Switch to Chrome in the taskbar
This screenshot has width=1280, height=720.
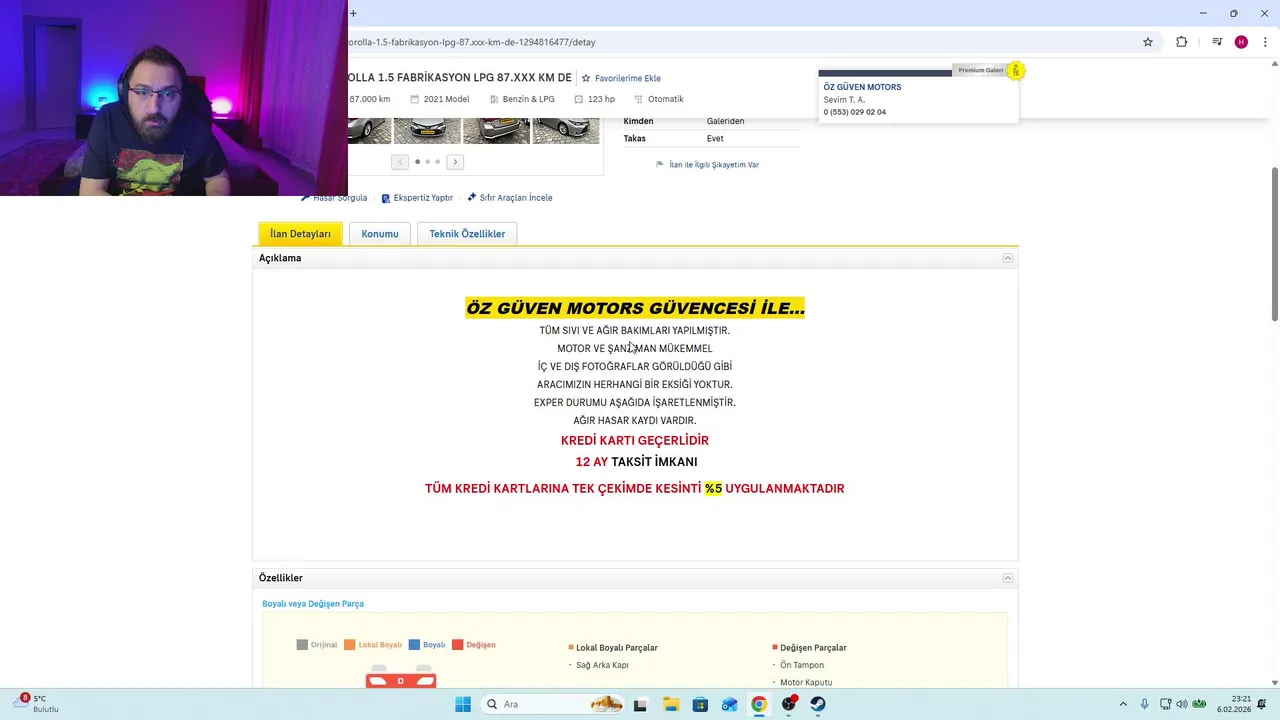tap(759, 704)
